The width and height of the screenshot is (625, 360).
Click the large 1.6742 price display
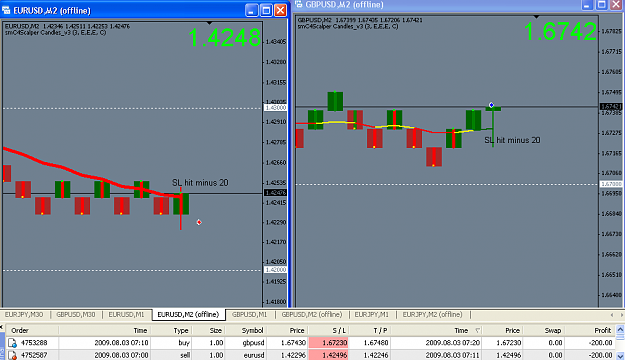(560, 31)
